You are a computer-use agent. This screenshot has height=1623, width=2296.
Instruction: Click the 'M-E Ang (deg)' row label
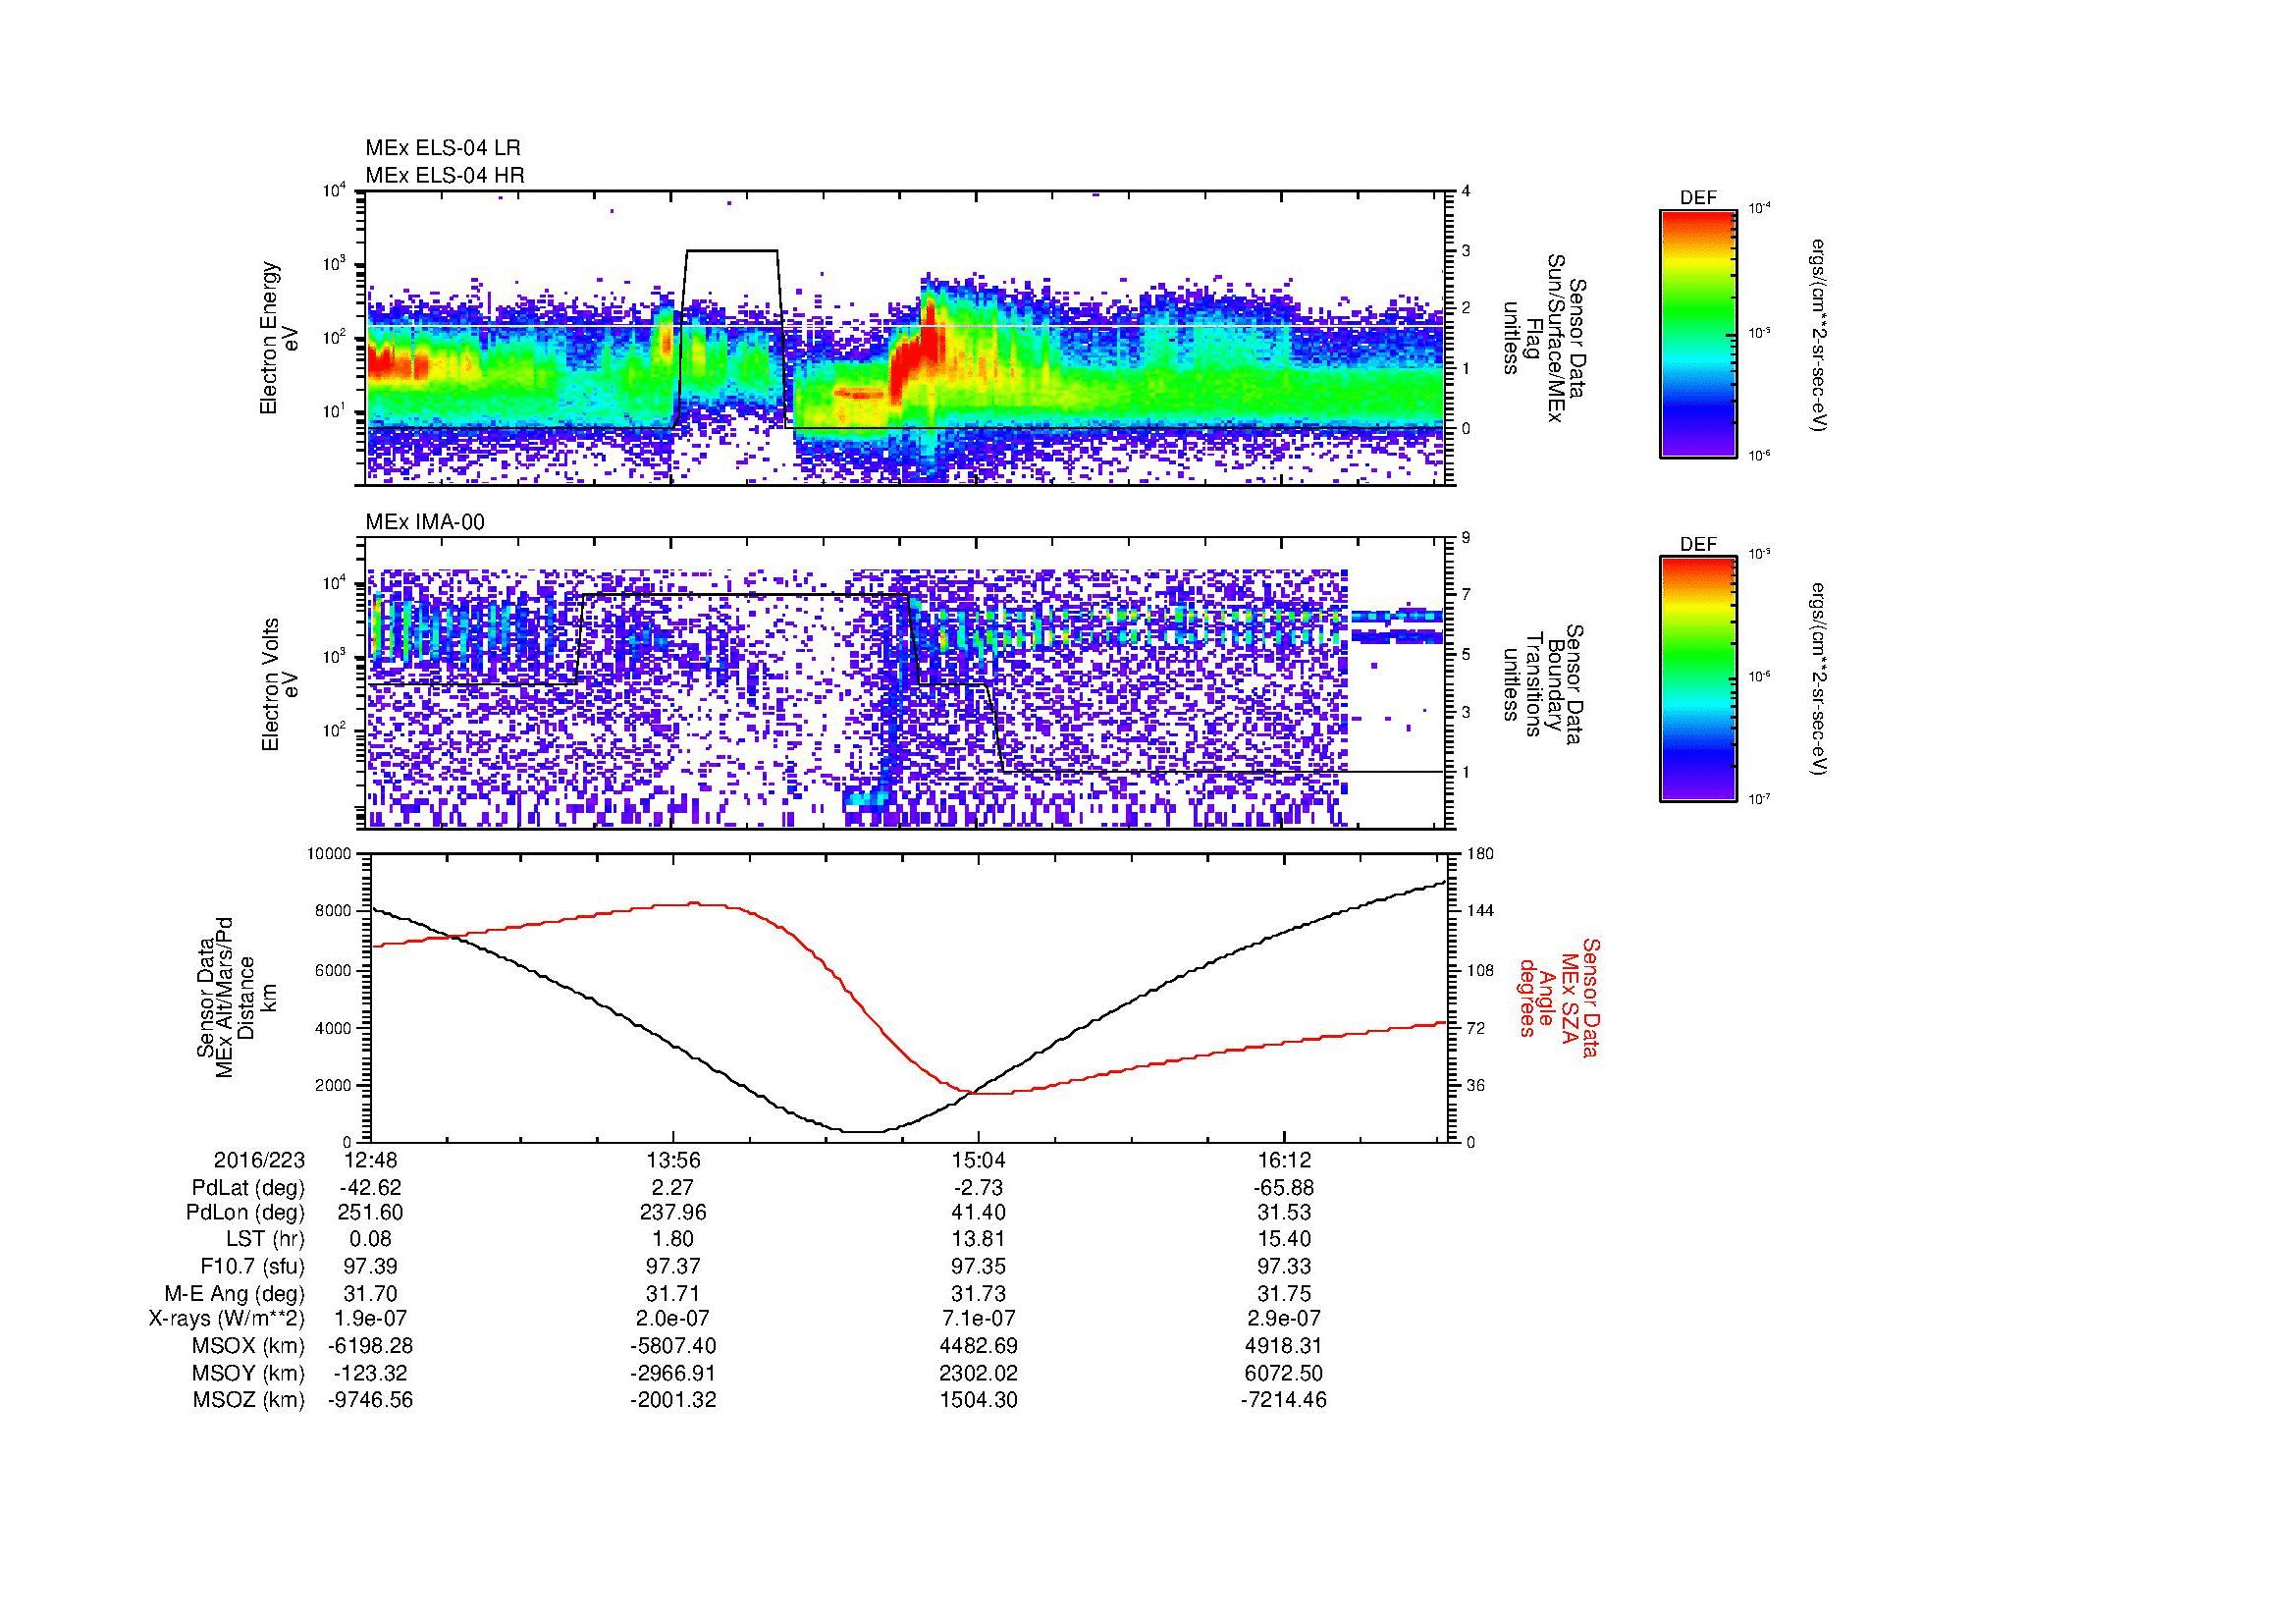click(234, 1293)
